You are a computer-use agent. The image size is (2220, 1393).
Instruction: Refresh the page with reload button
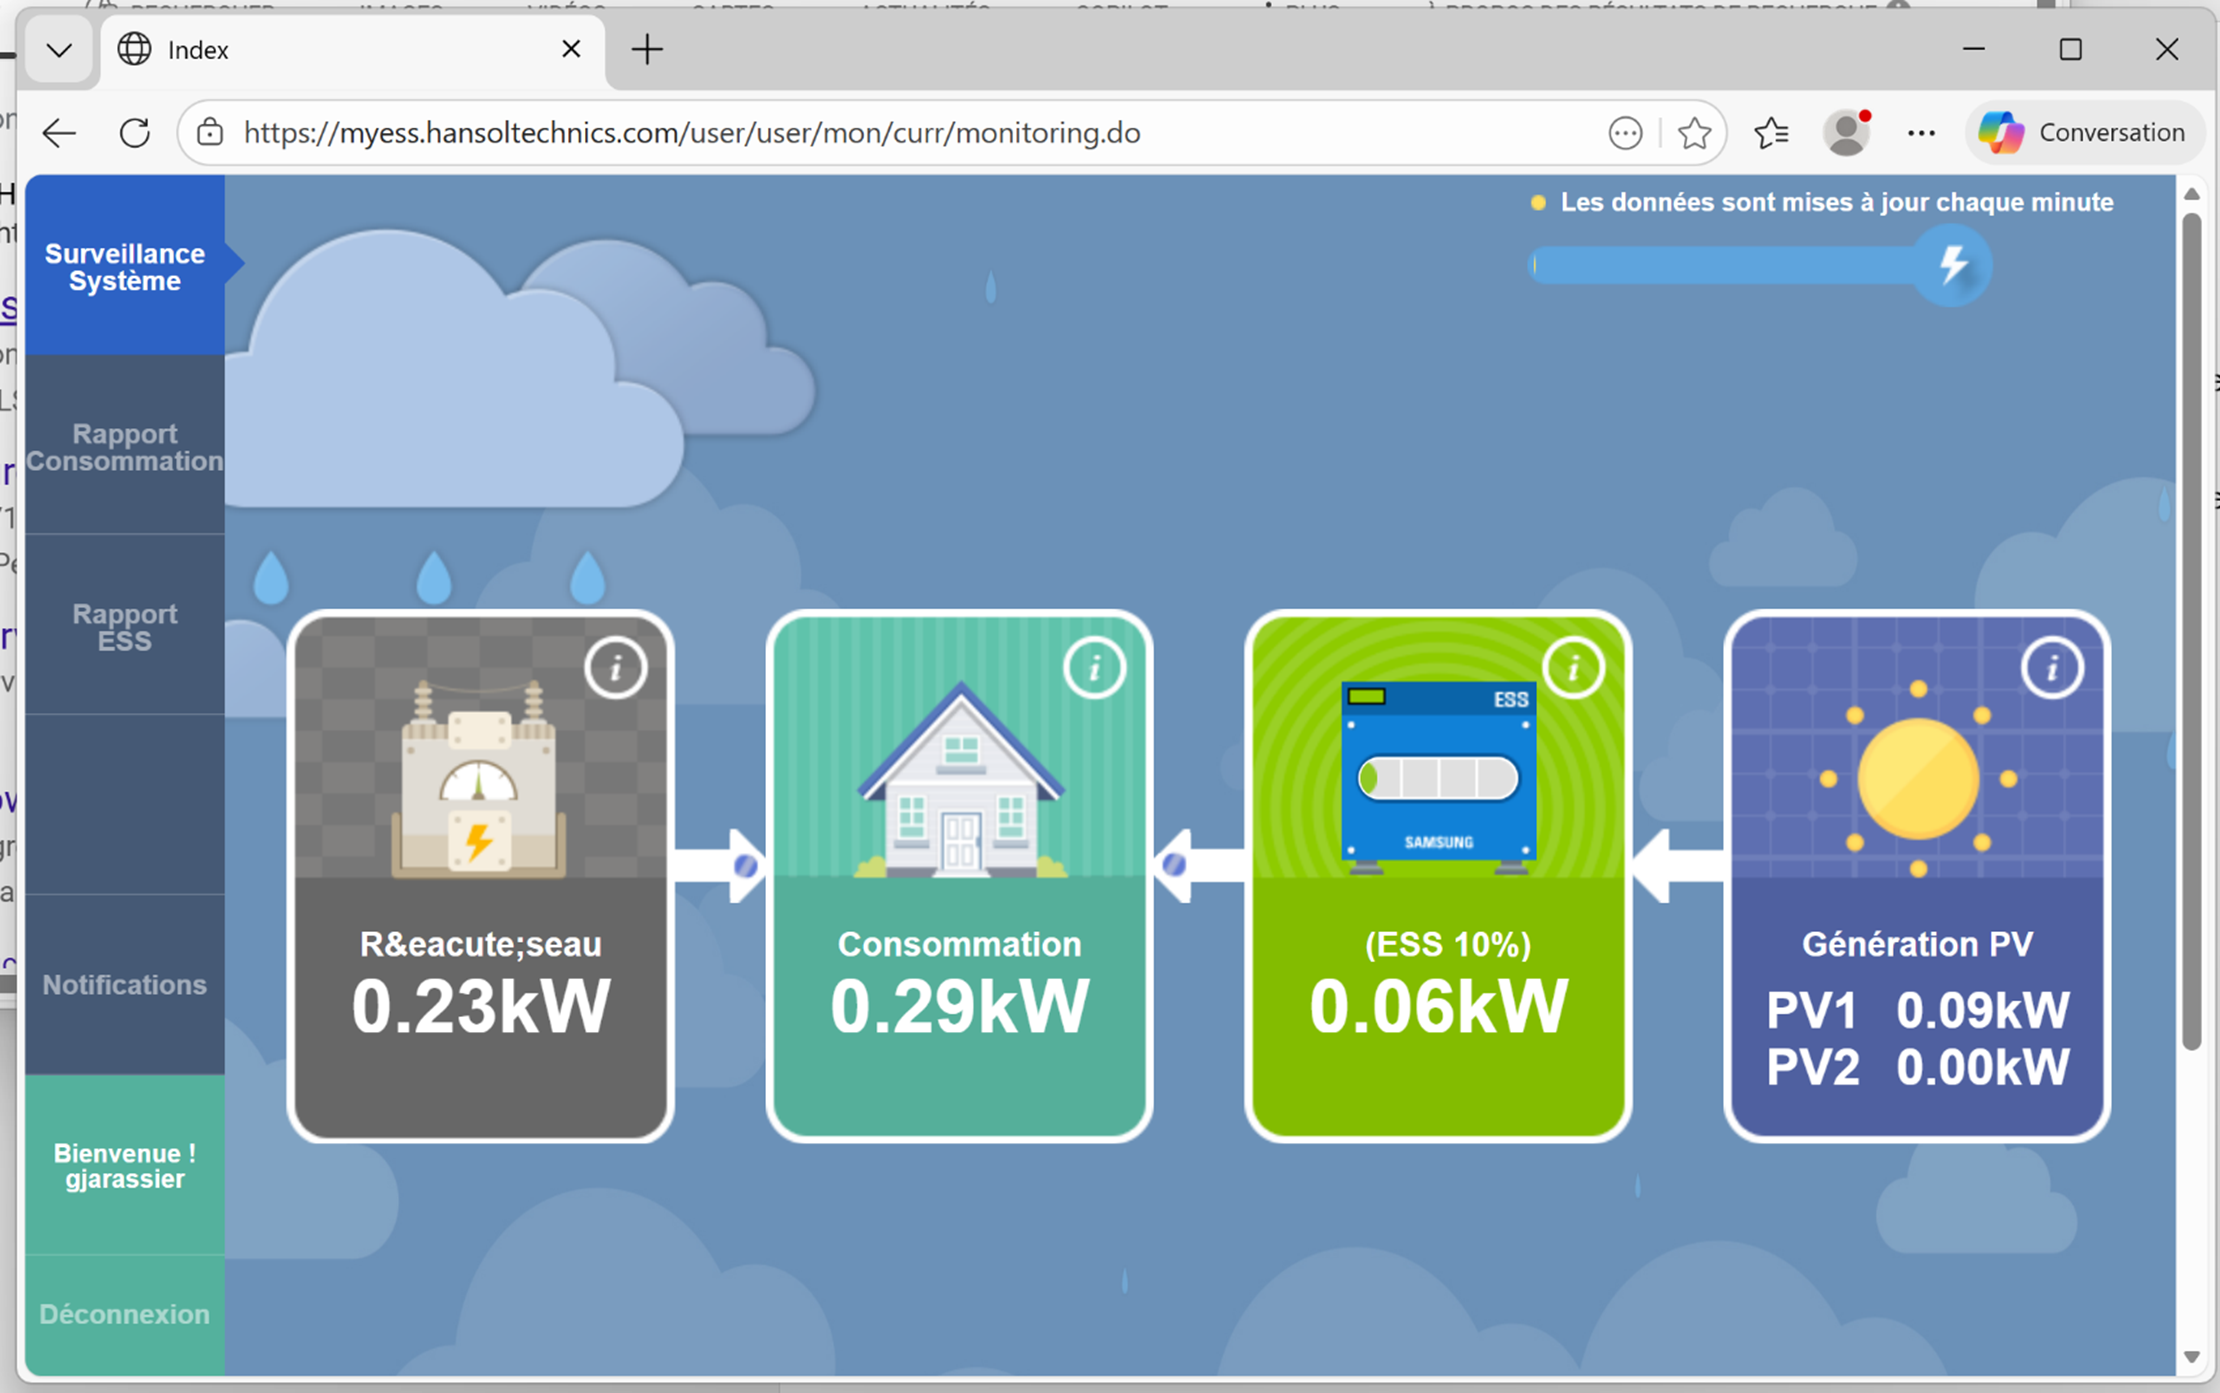click(135, 133)
